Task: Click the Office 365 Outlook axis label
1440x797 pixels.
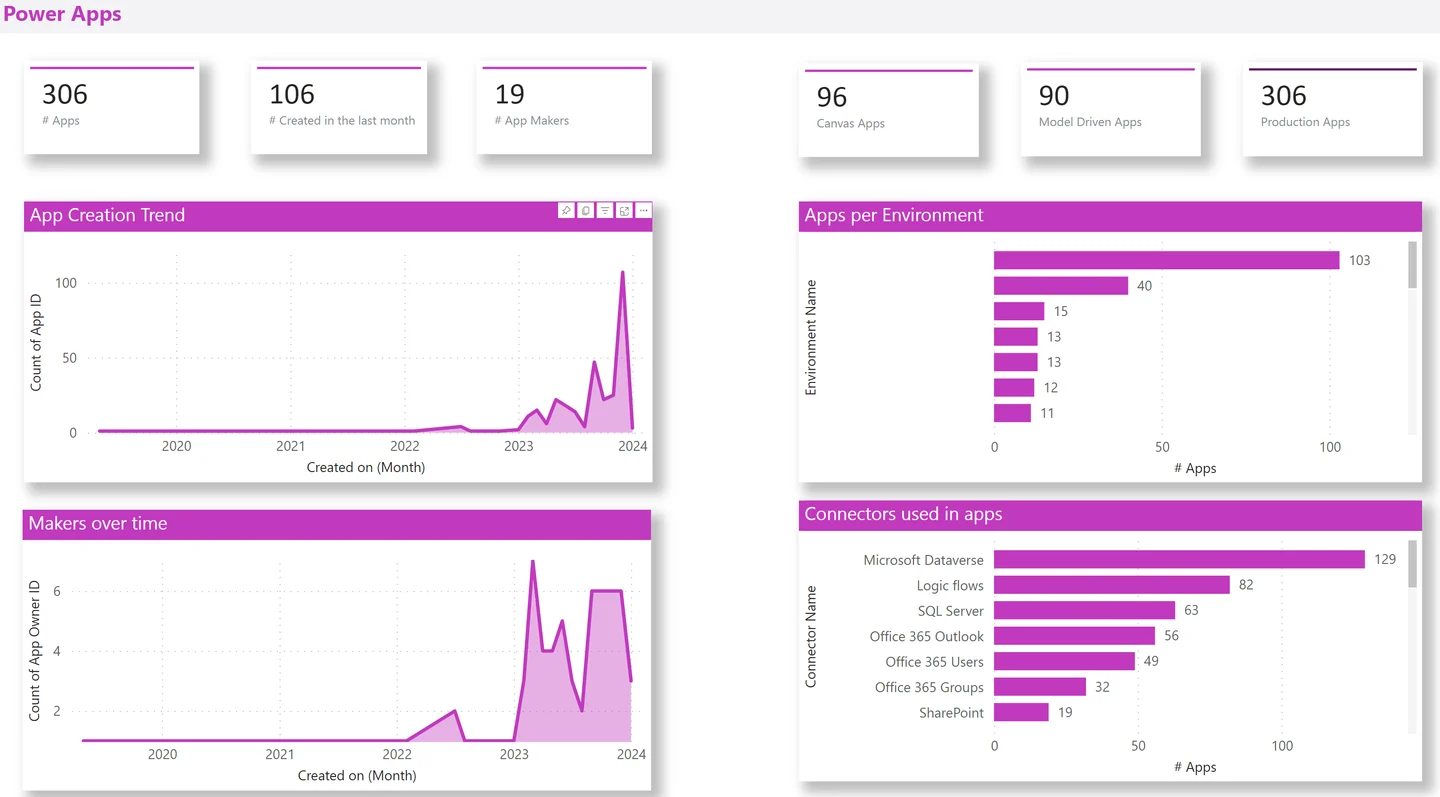Action: [x=927, y=636]
